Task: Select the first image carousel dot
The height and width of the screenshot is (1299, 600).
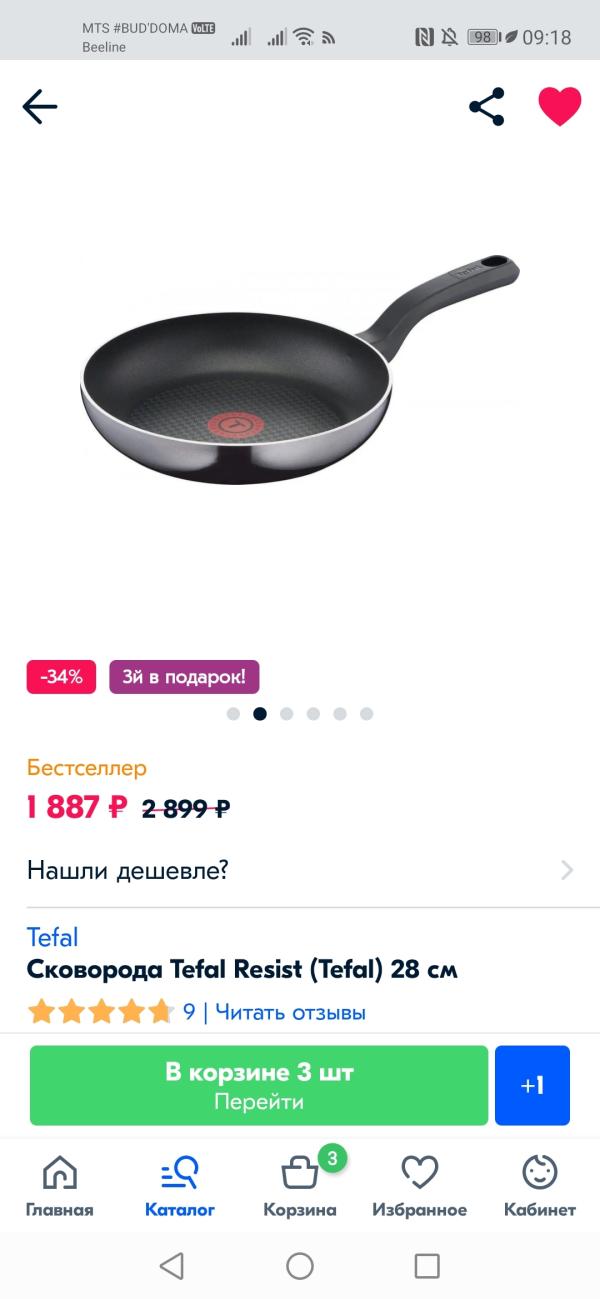Action: 233,714
